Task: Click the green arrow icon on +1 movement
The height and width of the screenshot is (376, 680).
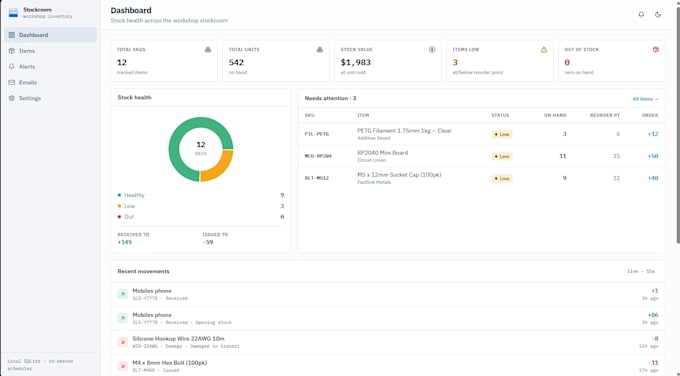Action: pos(123,294)
